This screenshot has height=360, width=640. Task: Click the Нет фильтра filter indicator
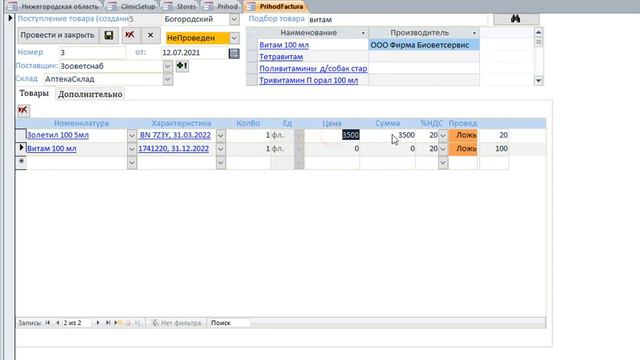[x=177, y=323]
